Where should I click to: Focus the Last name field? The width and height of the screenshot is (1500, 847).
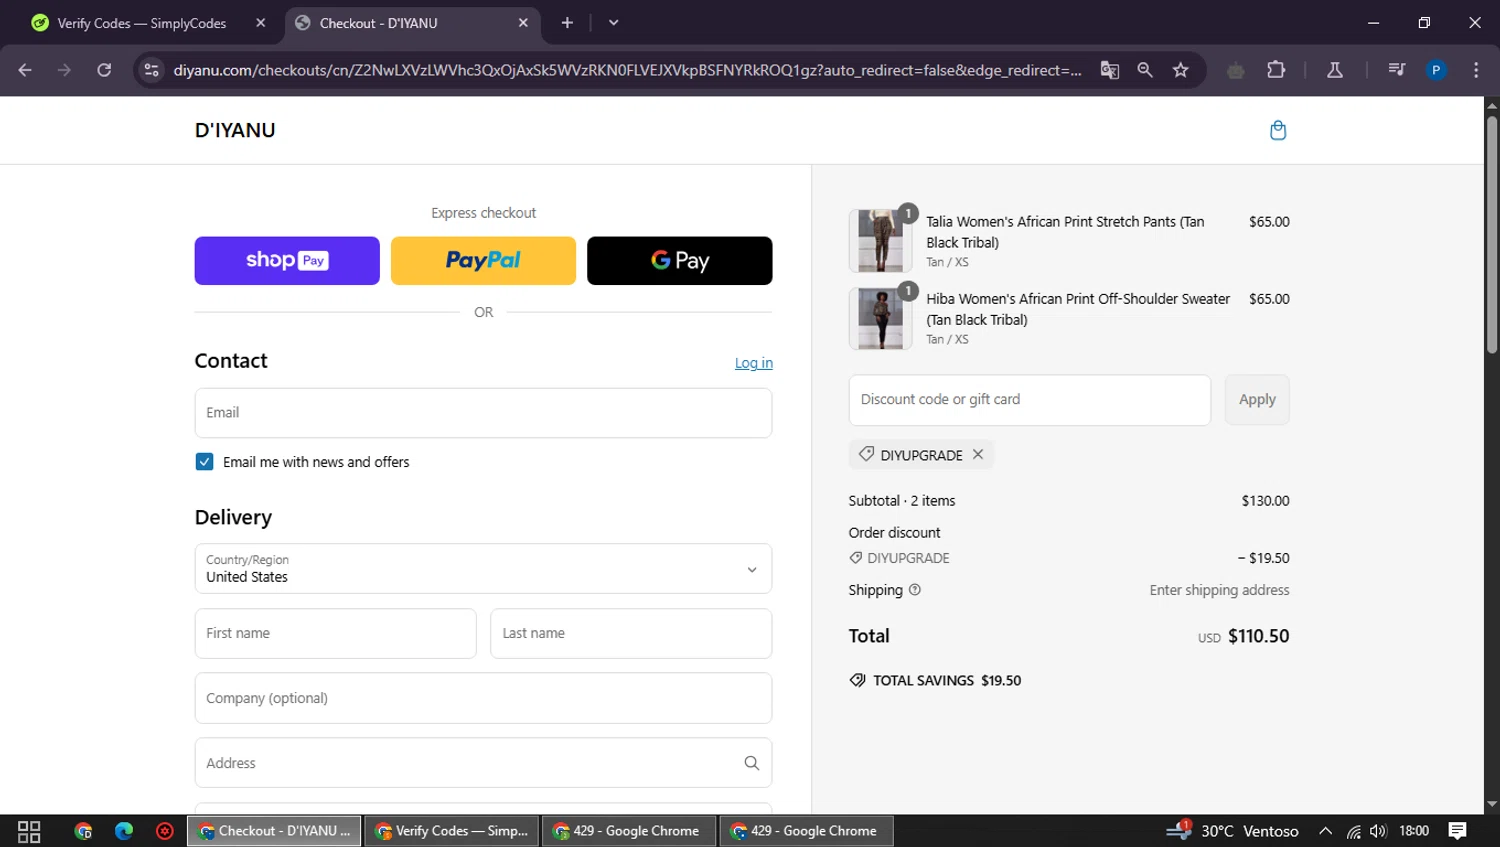631,634
